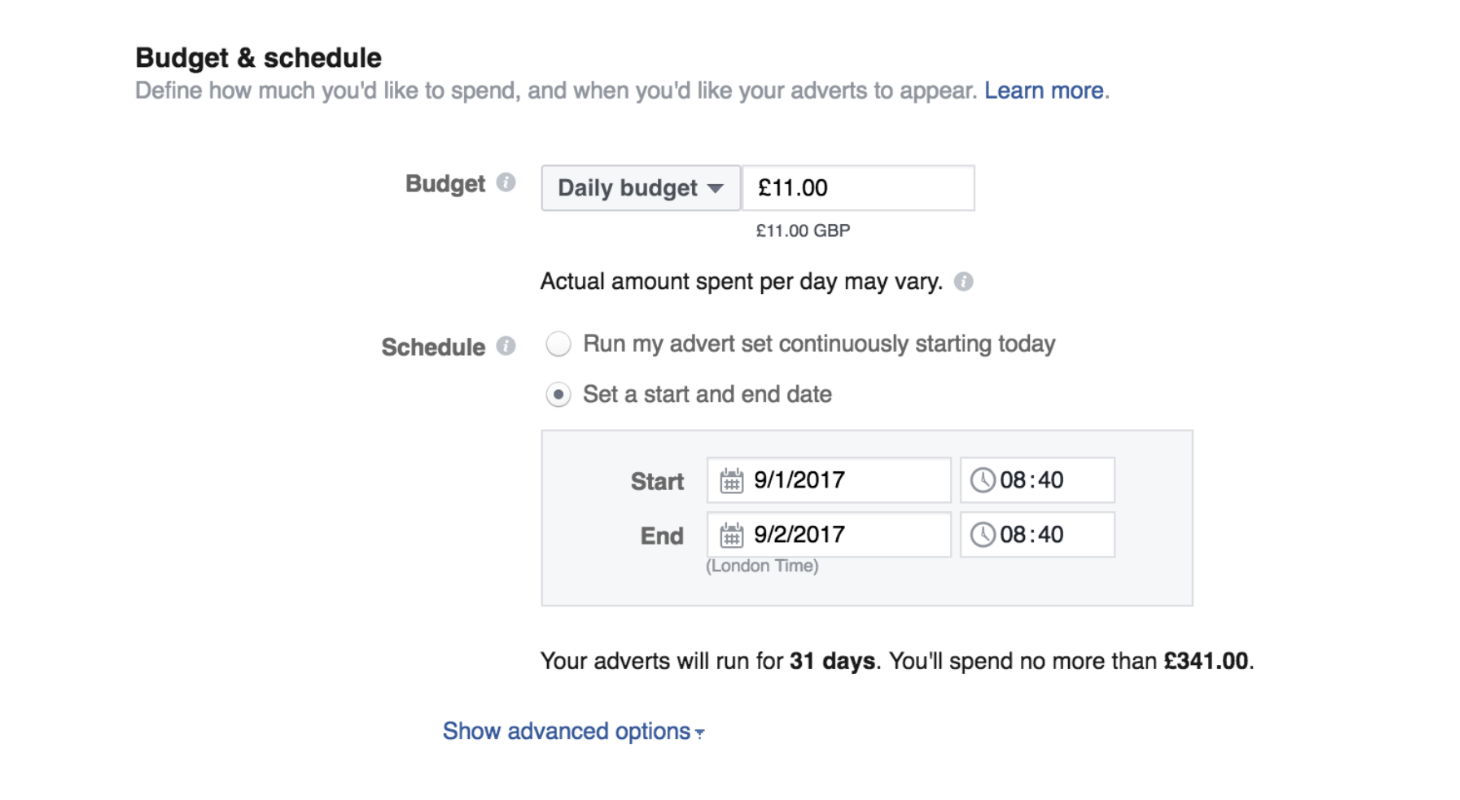The image size is (1460, 800).
Task: Open the End date calendar icon
Action: point(732,535)
